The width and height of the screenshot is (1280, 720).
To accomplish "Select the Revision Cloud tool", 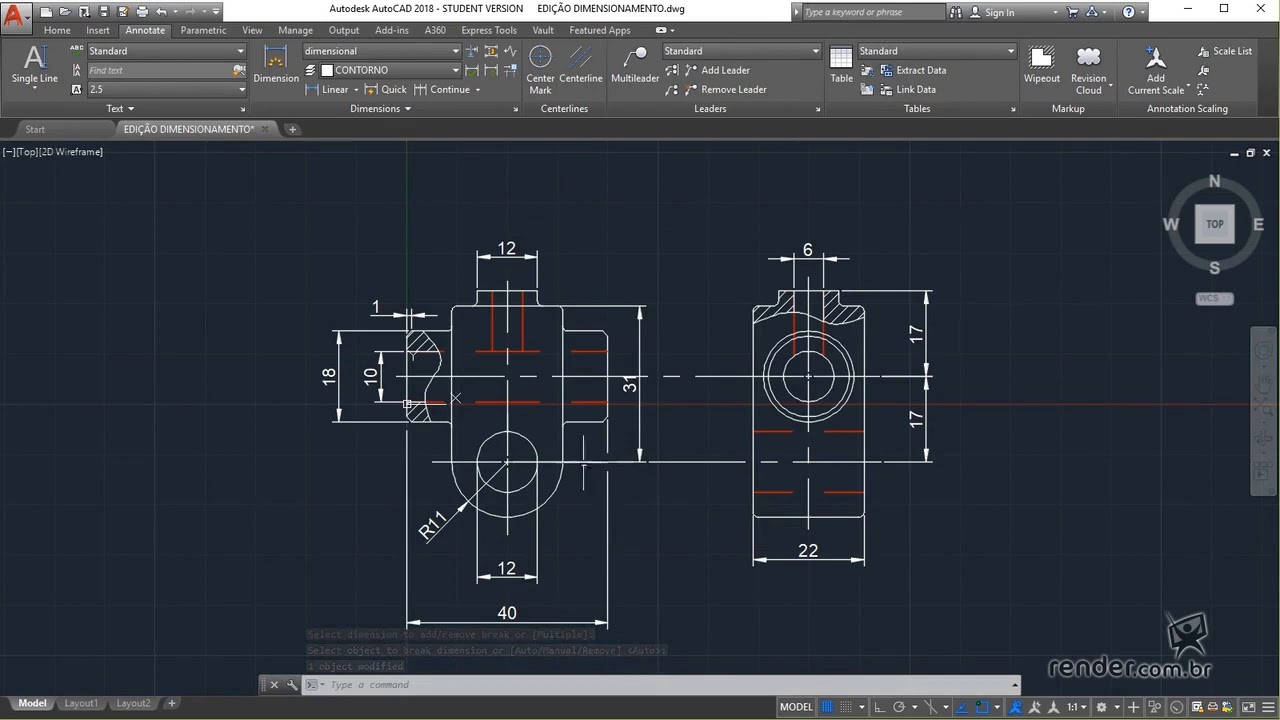I will [1089, 70].
